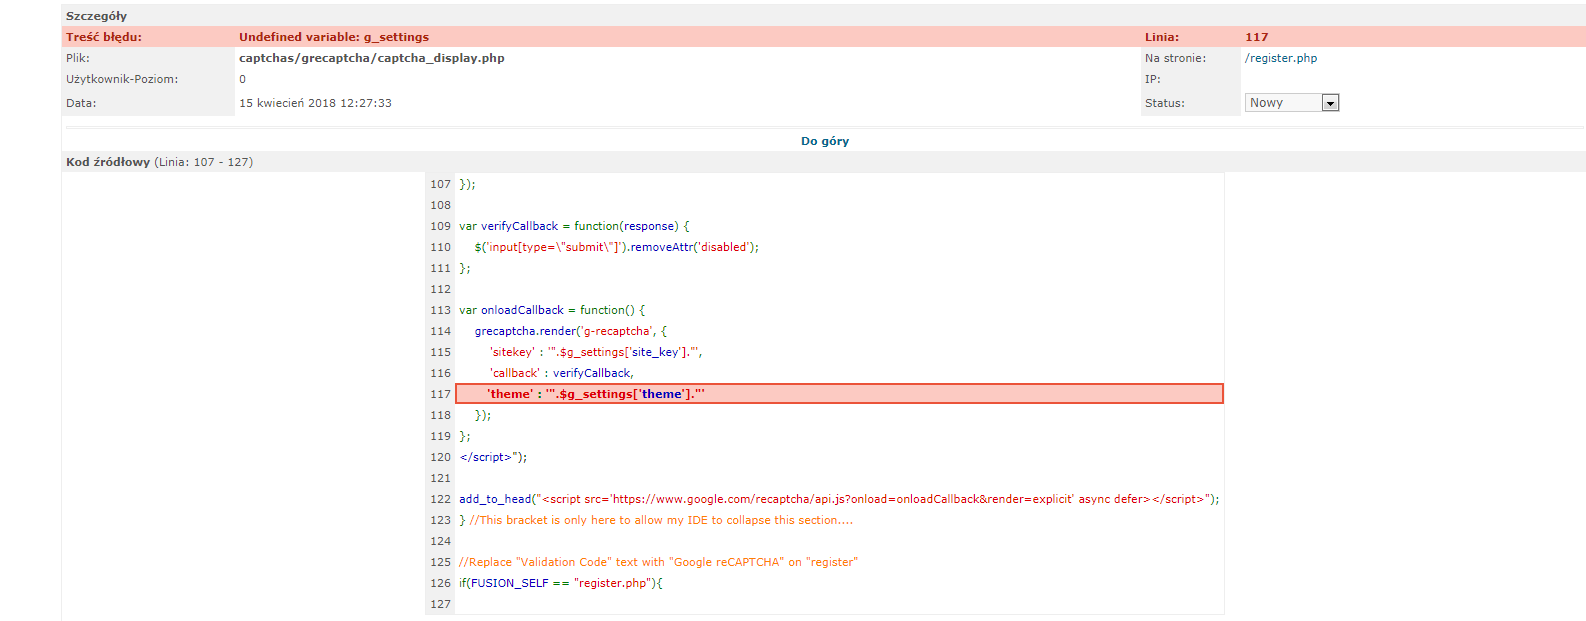Click source line number 126
1586x621 pixels.
tap(441, 583)
